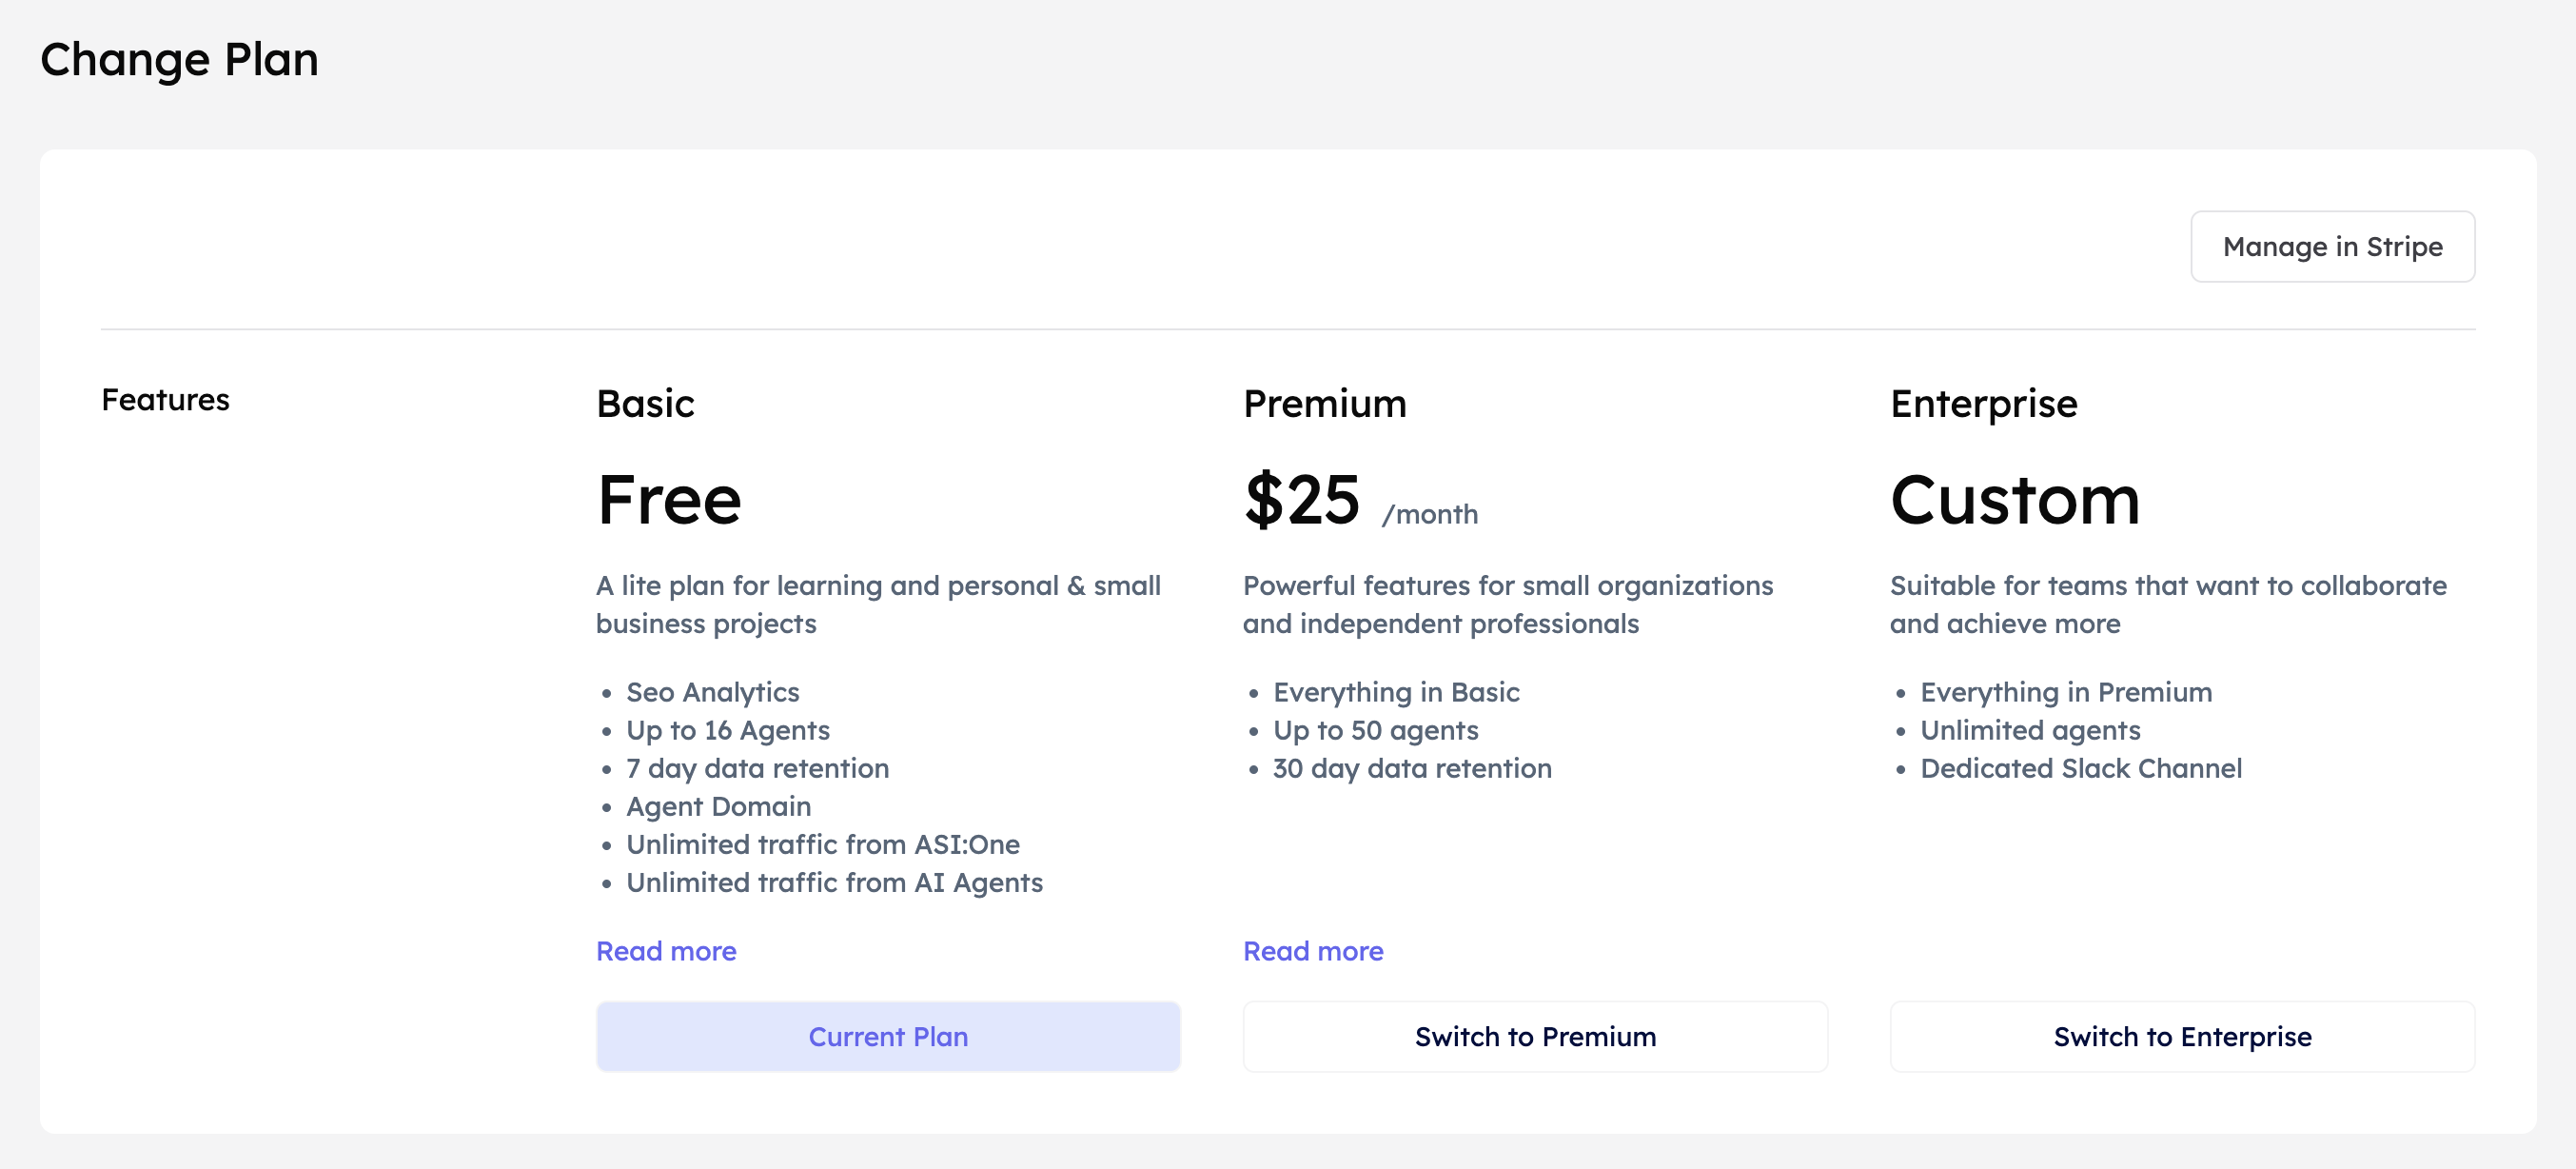Click the 30 day data retention item
The width and height of the screenshot is (2576, 1169).
point(1411,768)
